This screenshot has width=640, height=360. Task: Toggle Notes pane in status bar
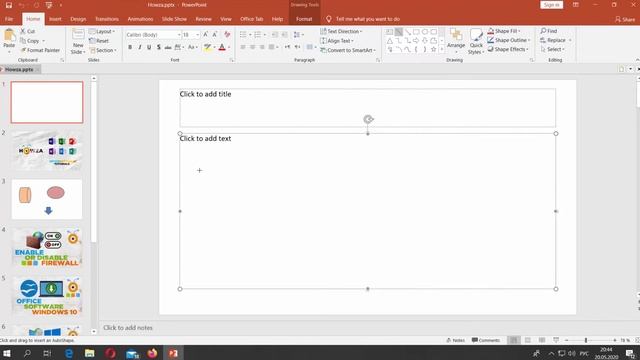pos(456,340)
